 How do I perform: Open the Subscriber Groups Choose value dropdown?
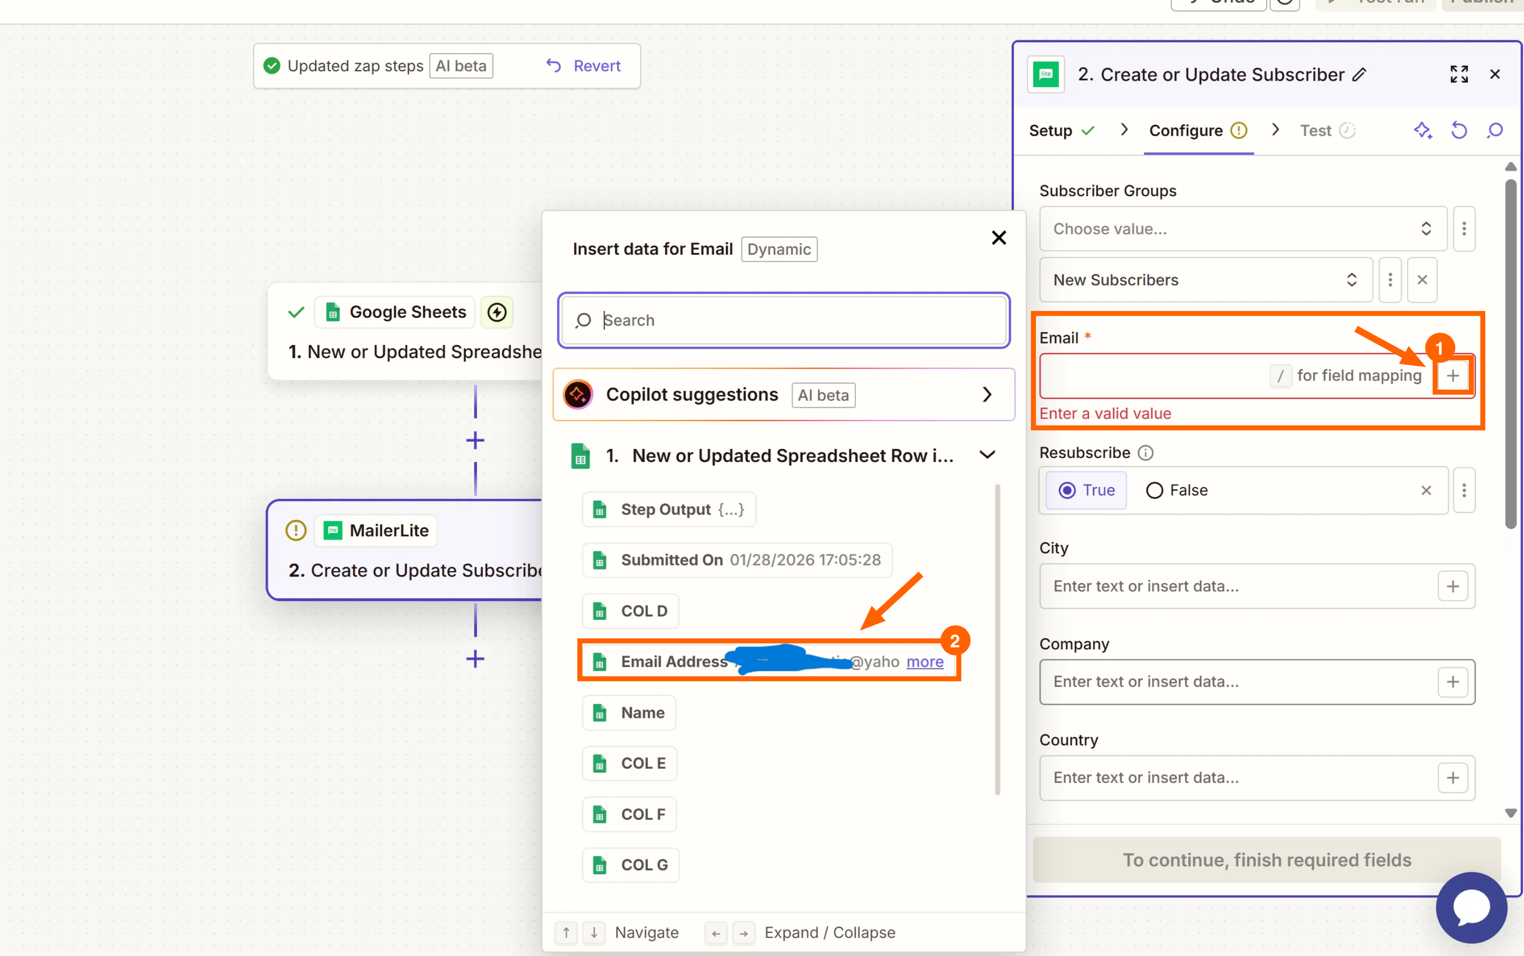click(1242, 229)
